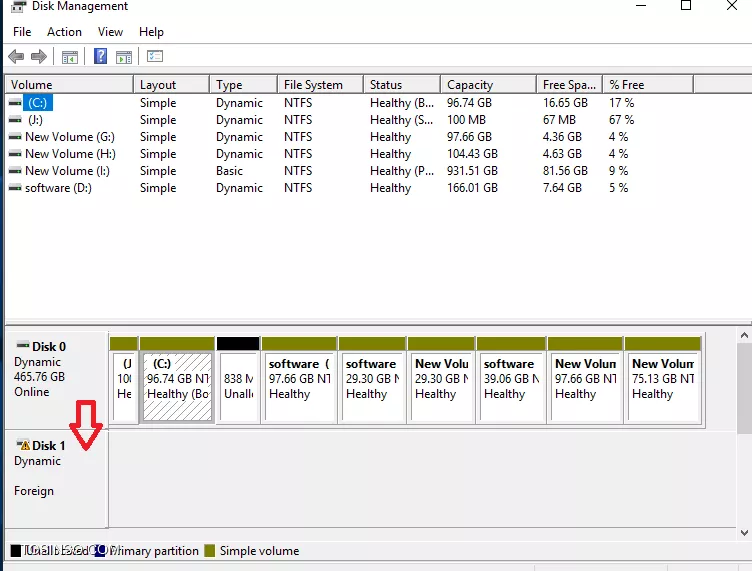Screen dimensions: 752x571
Task: Click the disk pane scroll down arrow
Action: pyautogui.click(x=744, y=532)
